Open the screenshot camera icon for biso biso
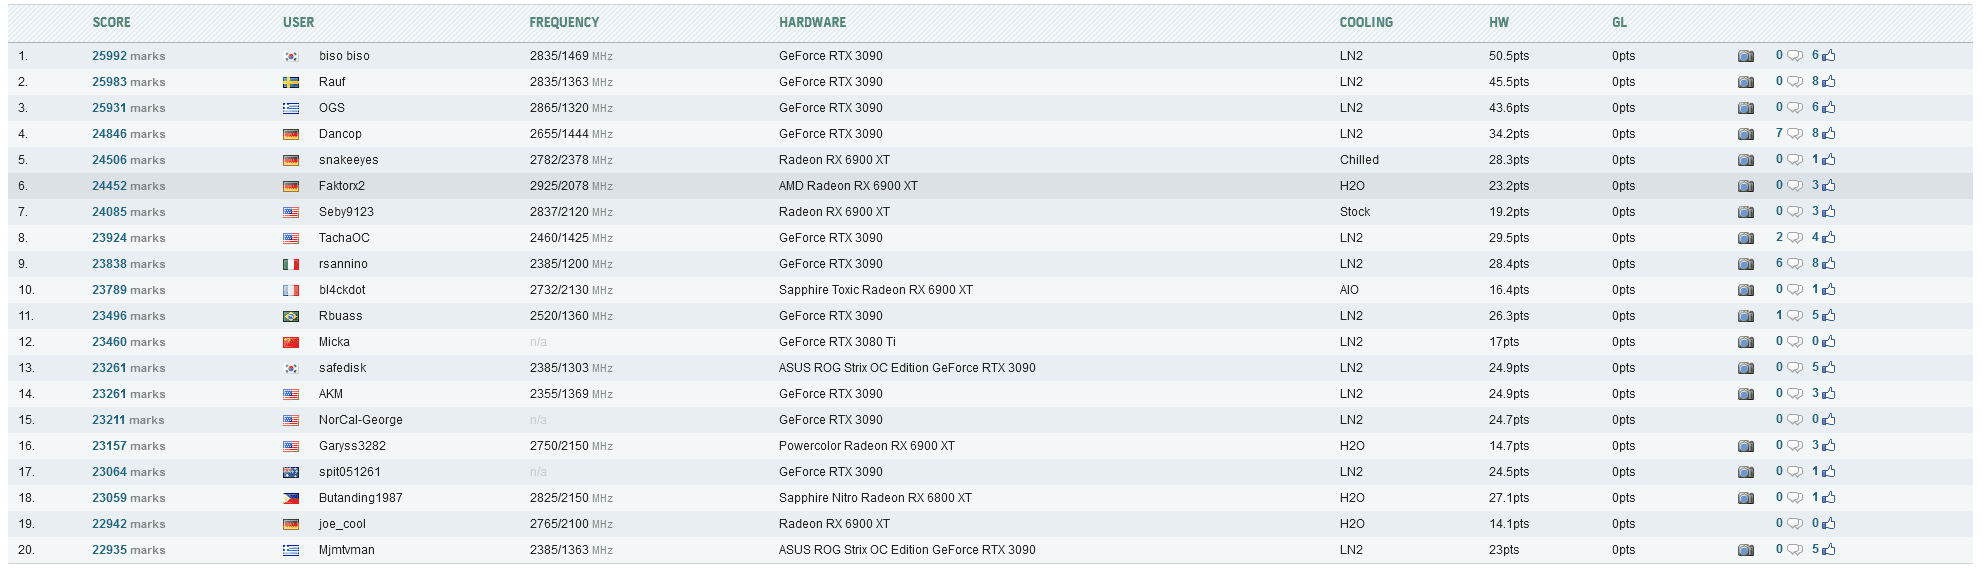 pyautogui.click(x=1745, y=56)
